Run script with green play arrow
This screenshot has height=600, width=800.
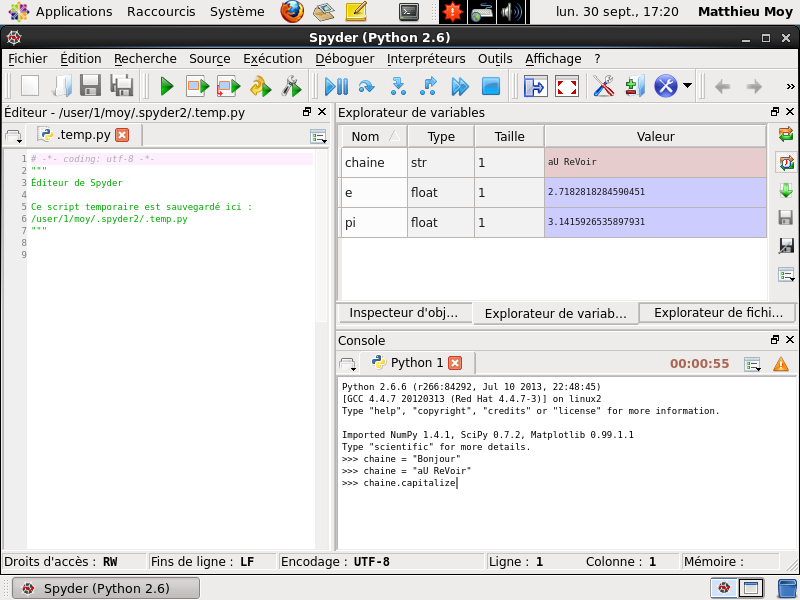(167, 86)
